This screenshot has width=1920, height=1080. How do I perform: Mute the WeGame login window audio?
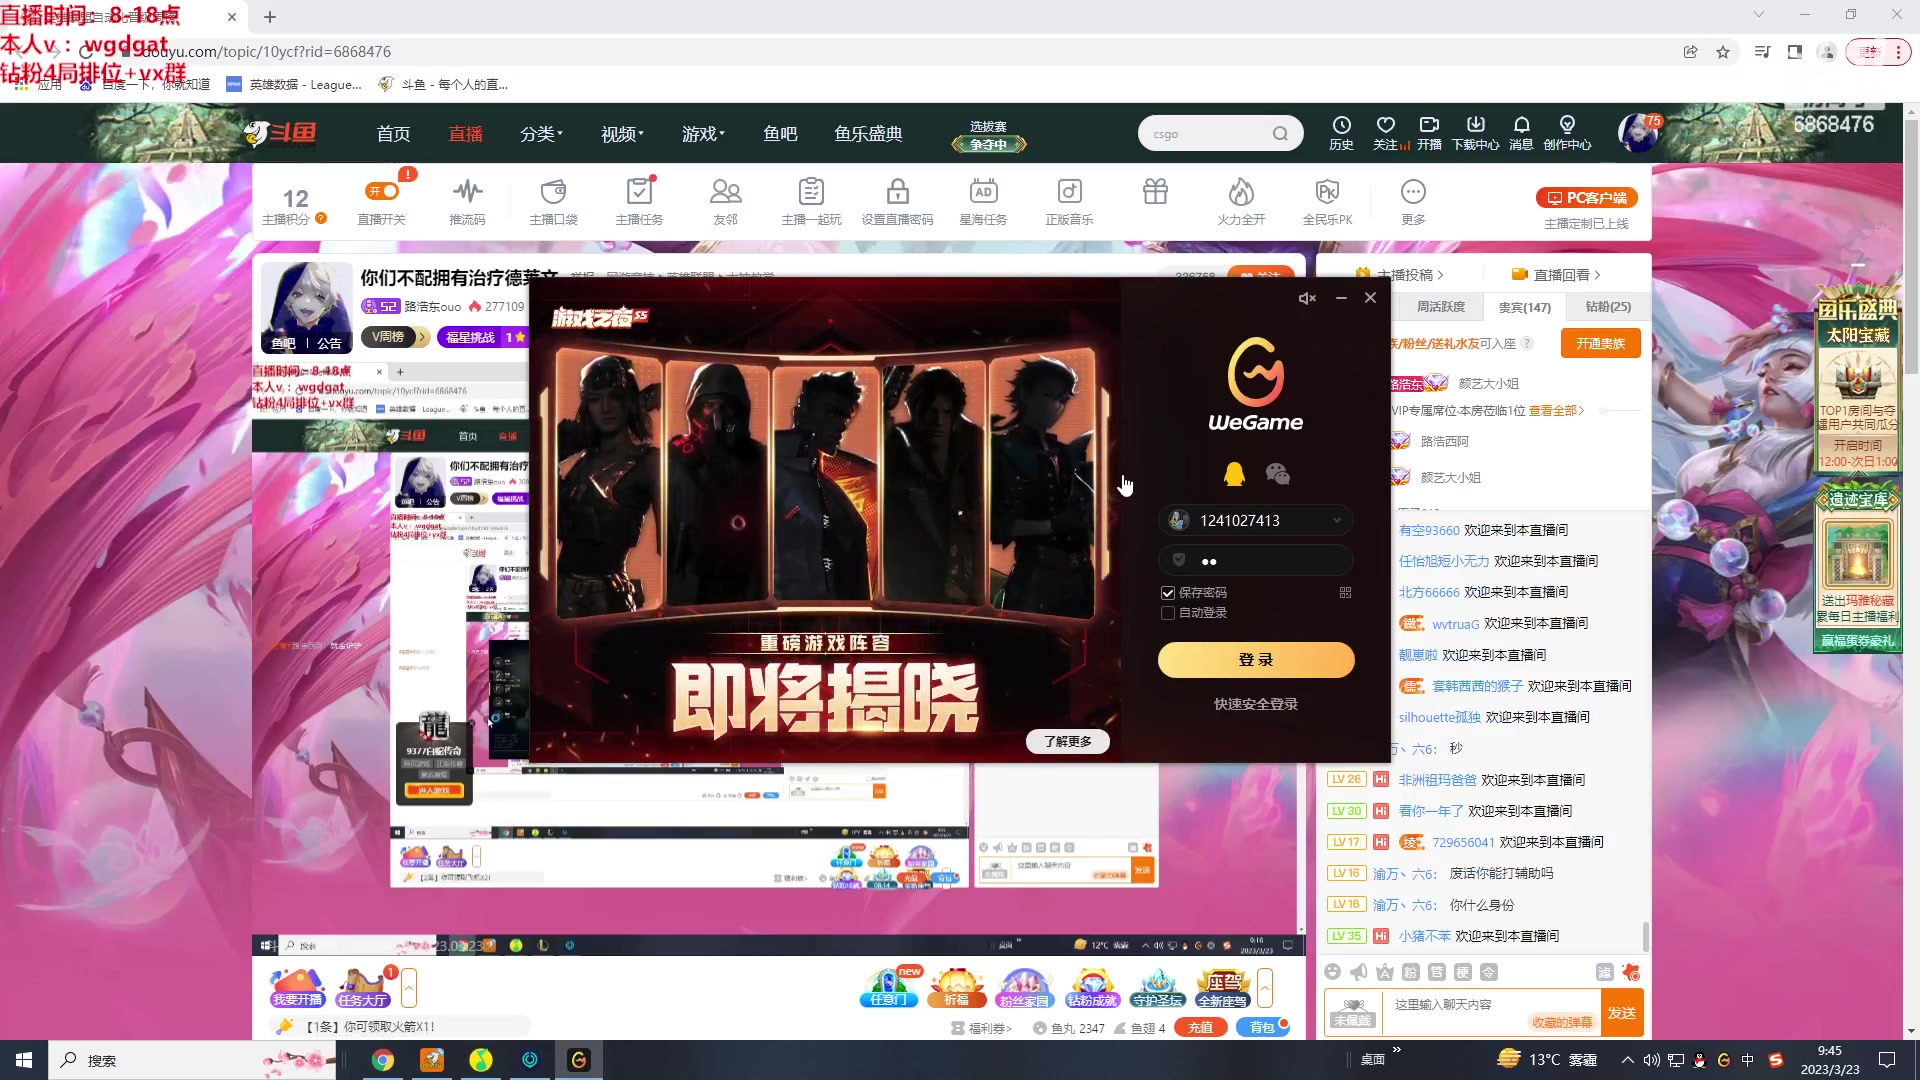pos(1307,297)
